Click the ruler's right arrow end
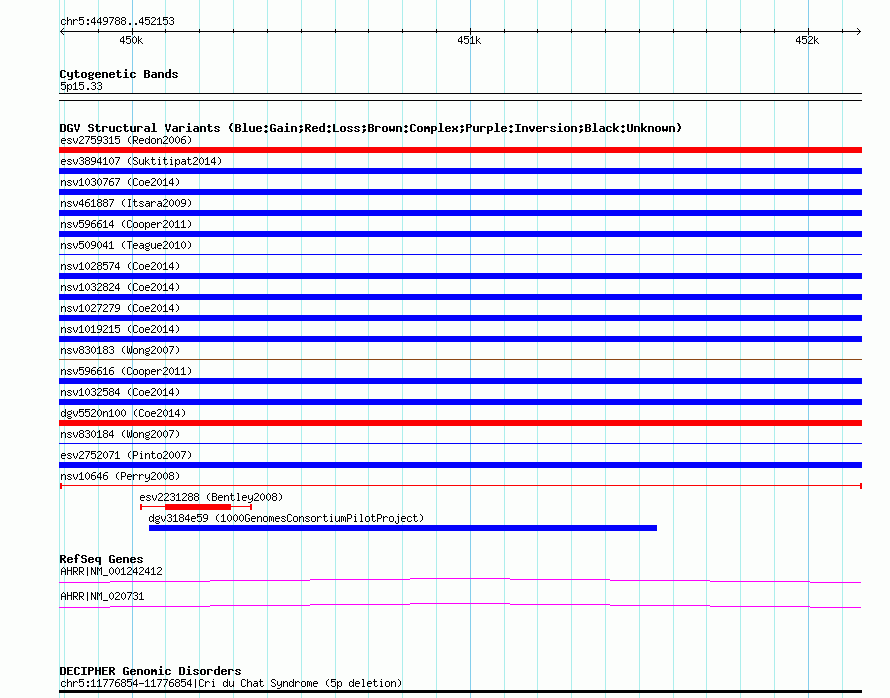 858,32
